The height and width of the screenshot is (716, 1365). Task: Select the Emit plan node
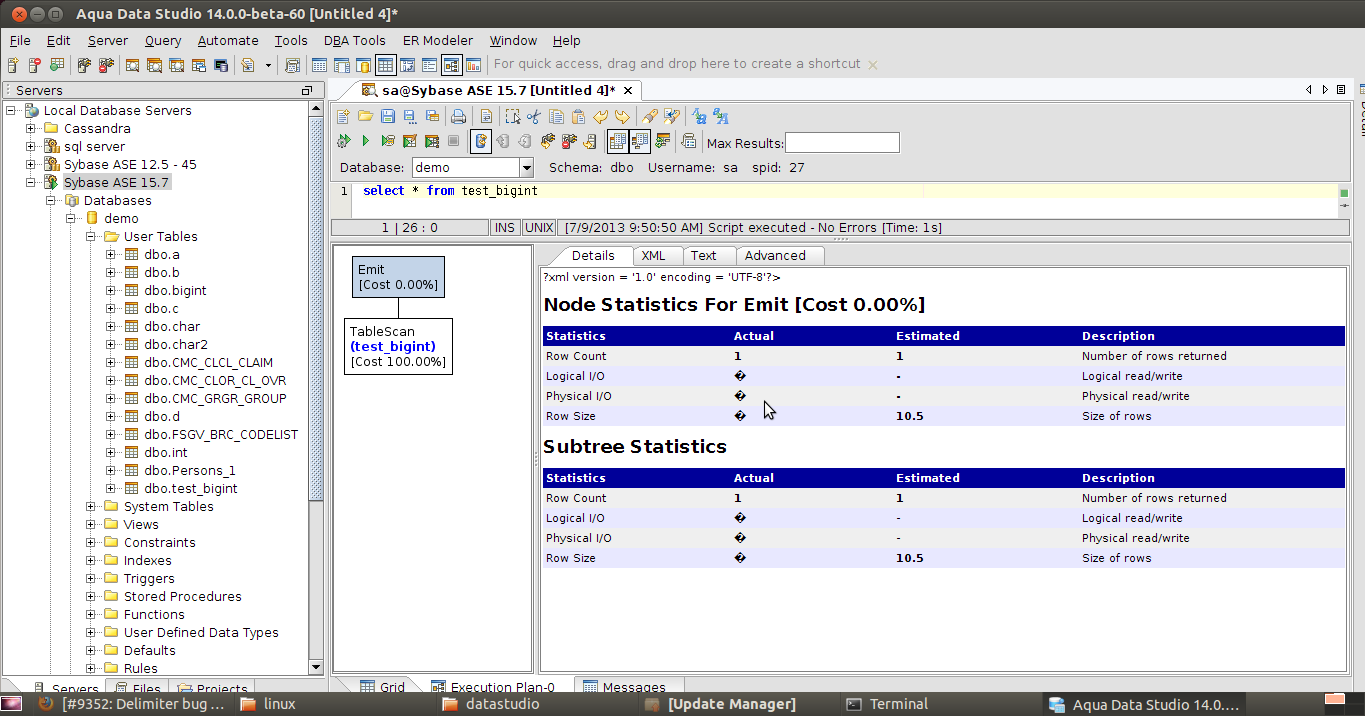pos(398,277)
